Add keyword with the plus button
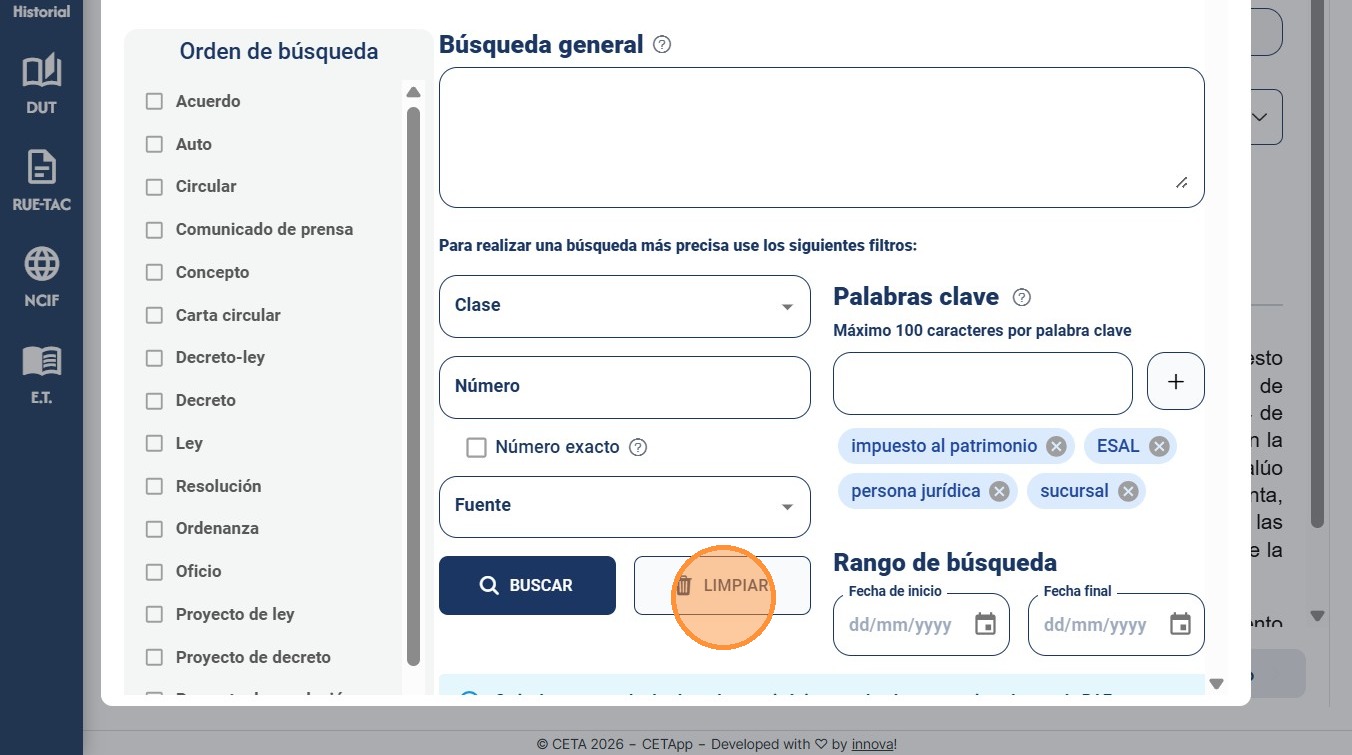The height and width of the screenshot is (755, 1352). [1176, 381]
